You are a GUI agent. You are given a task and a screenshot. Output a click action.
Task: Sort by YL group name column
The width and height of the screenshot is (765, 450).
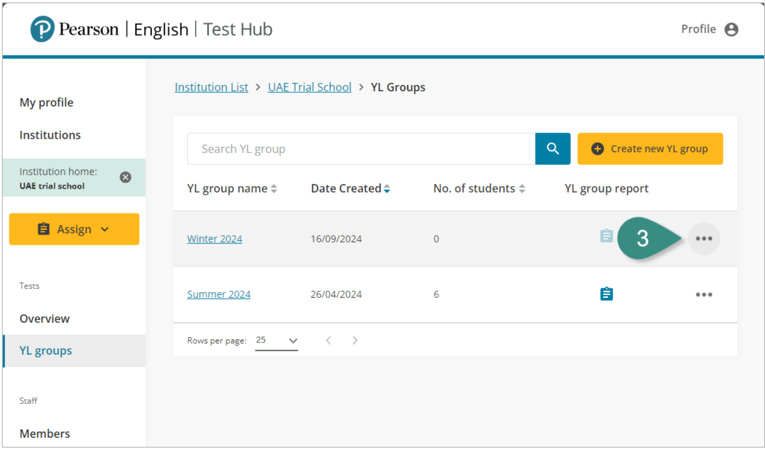click(232, 188)
